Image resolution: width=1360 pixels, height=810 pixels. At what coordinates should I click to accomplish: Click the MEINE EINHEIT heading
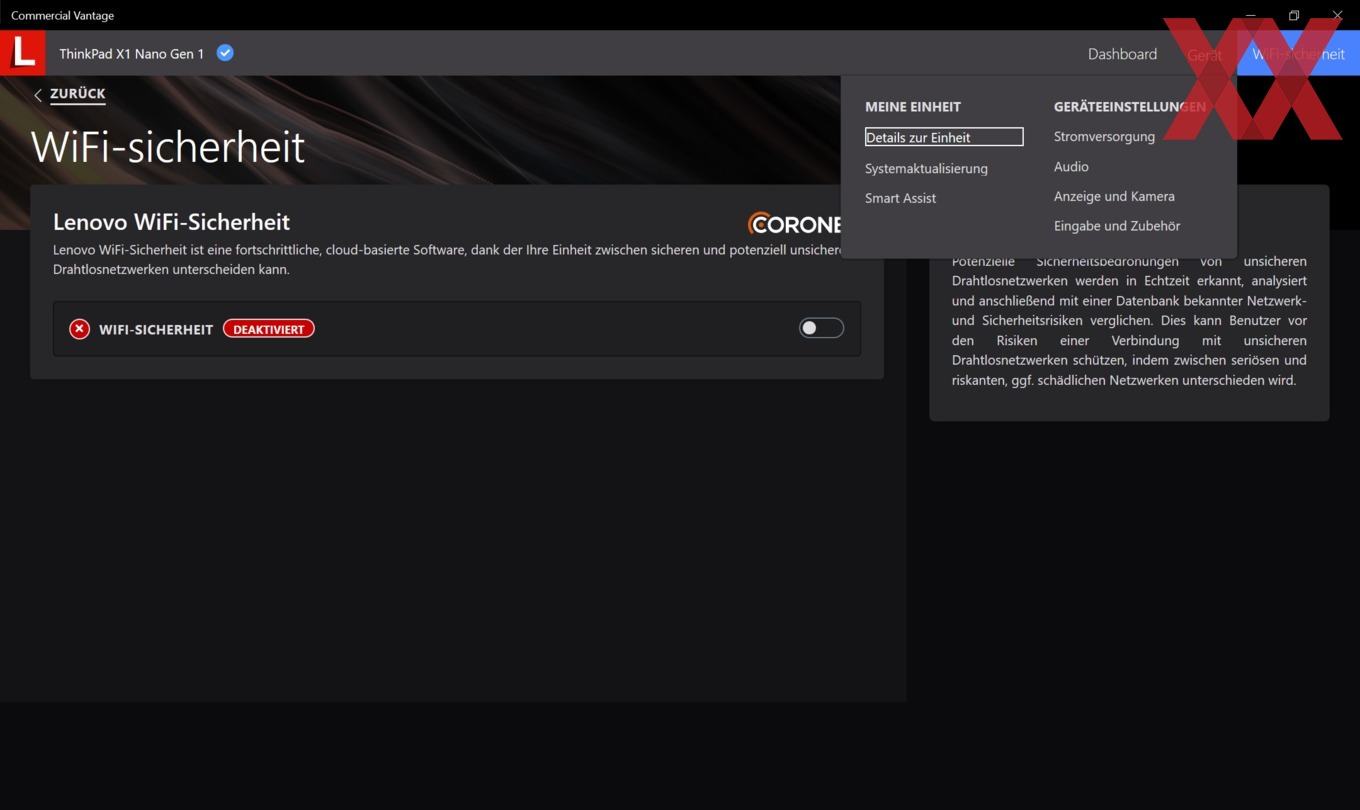point(913,106)
